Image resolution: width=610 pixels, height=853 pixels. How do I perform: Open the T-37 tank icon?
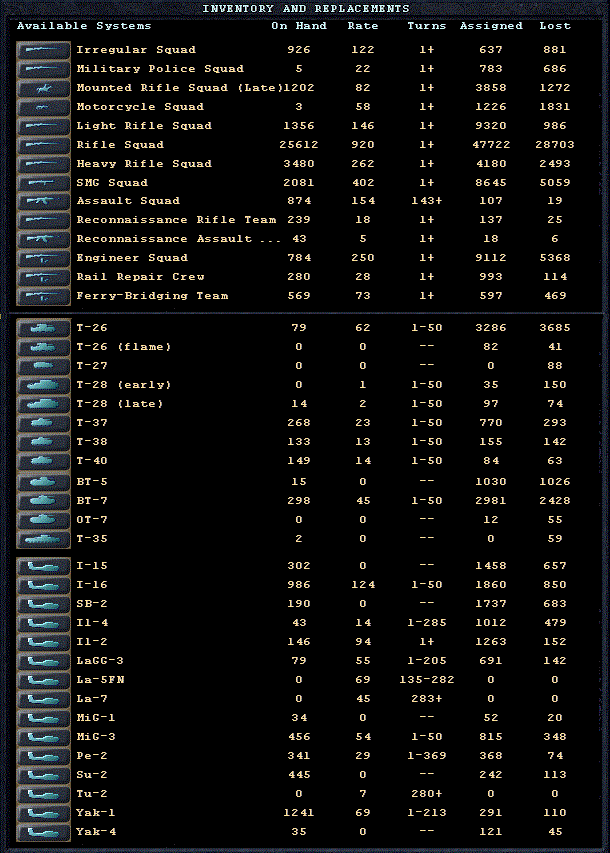44,423
